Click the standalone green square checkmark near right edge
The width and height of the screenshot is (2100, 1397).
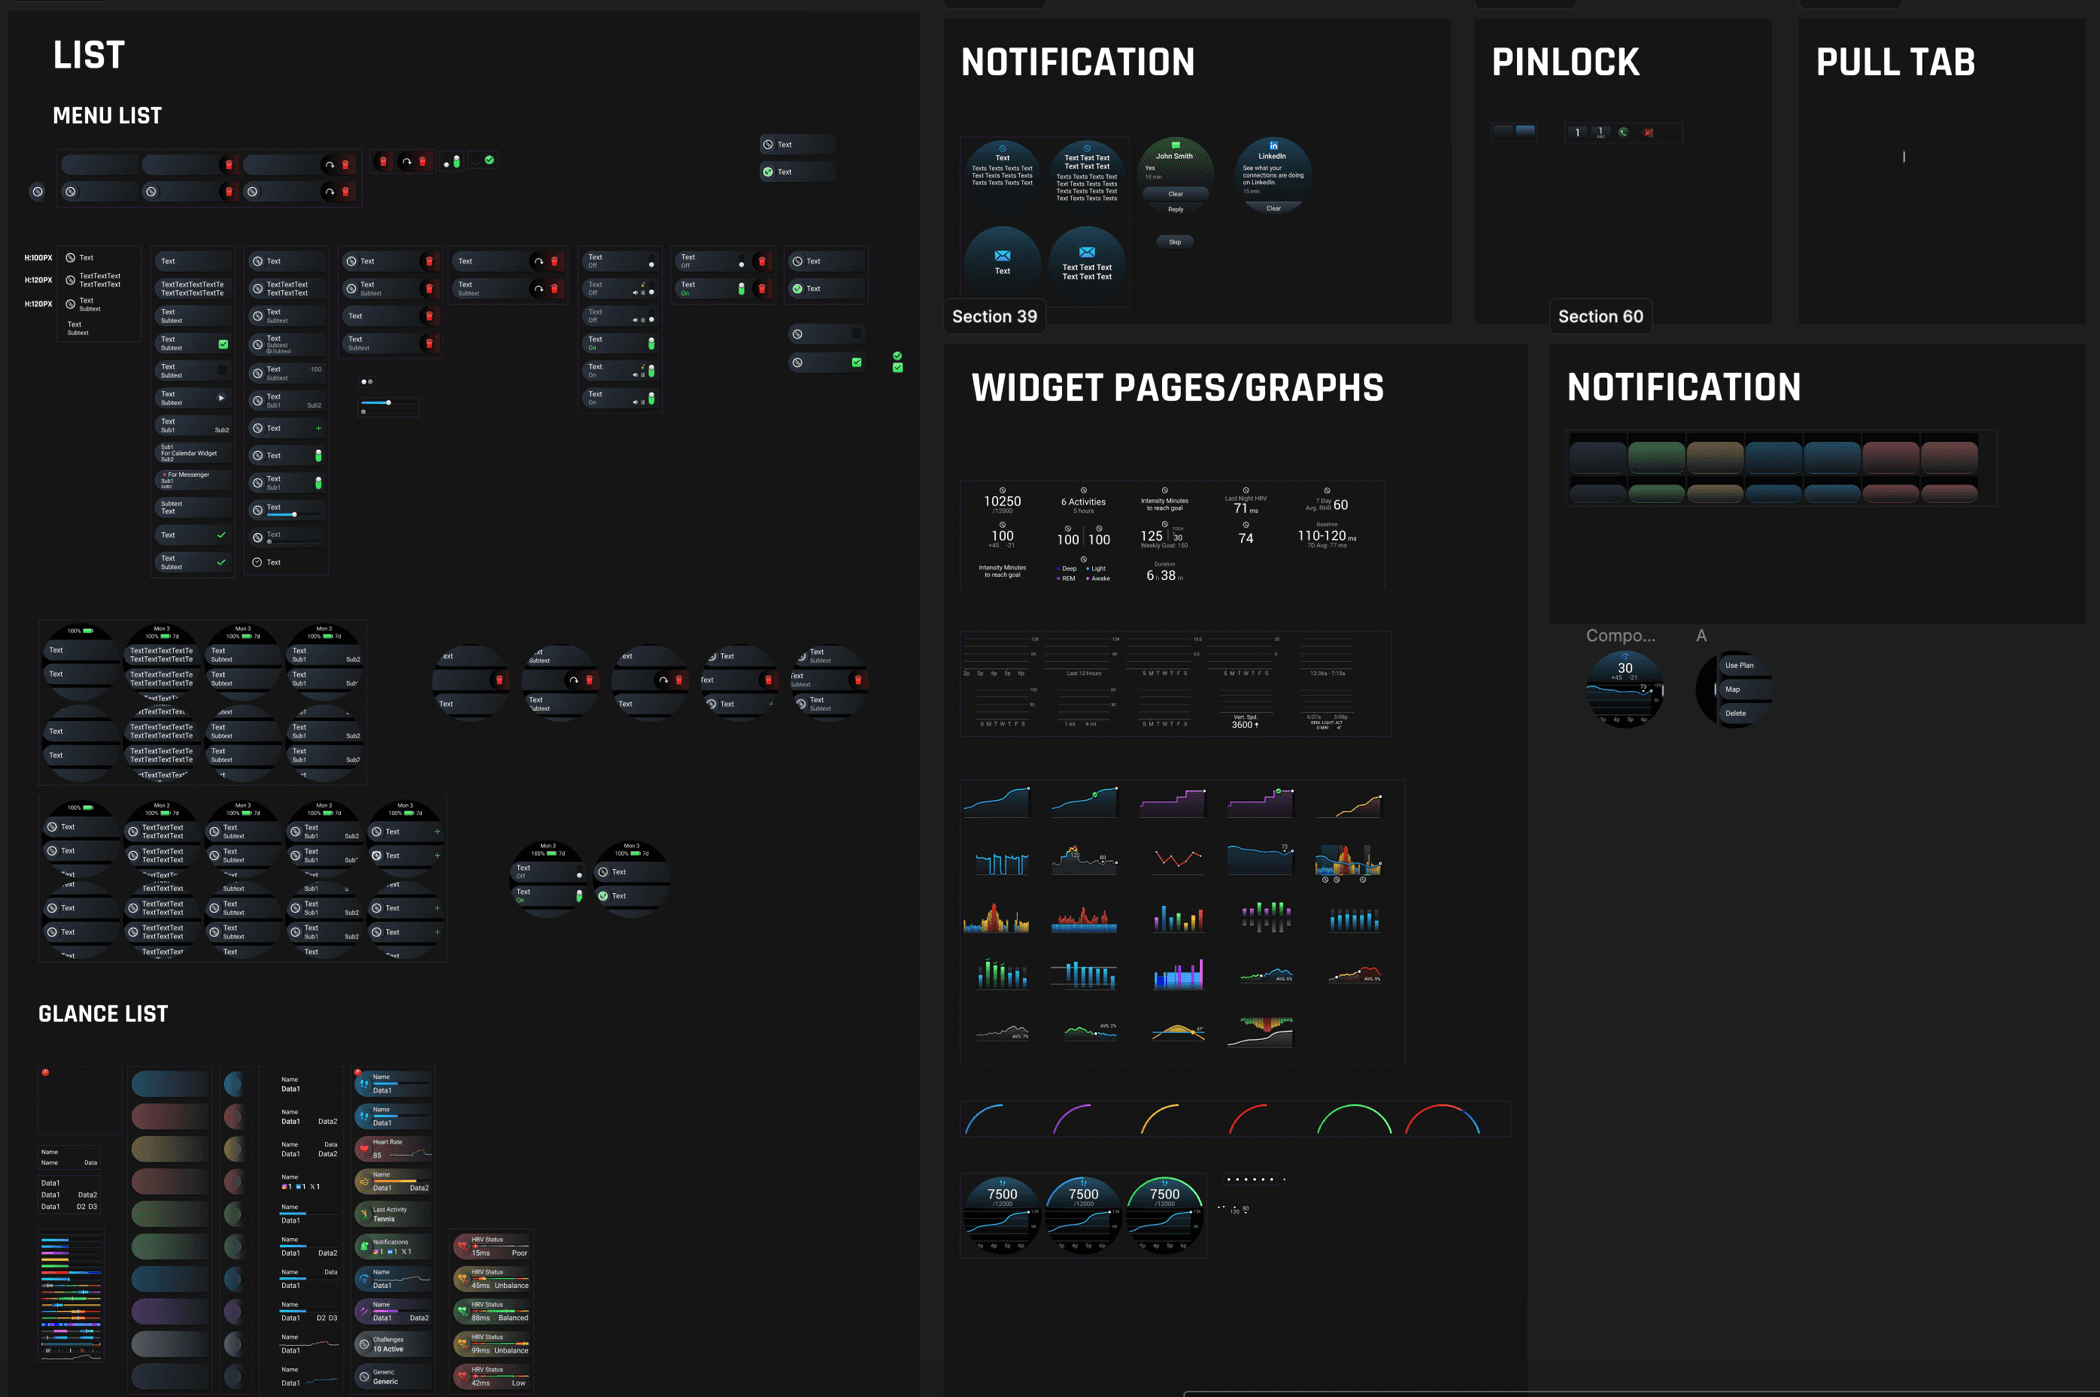tap(897, 368)
